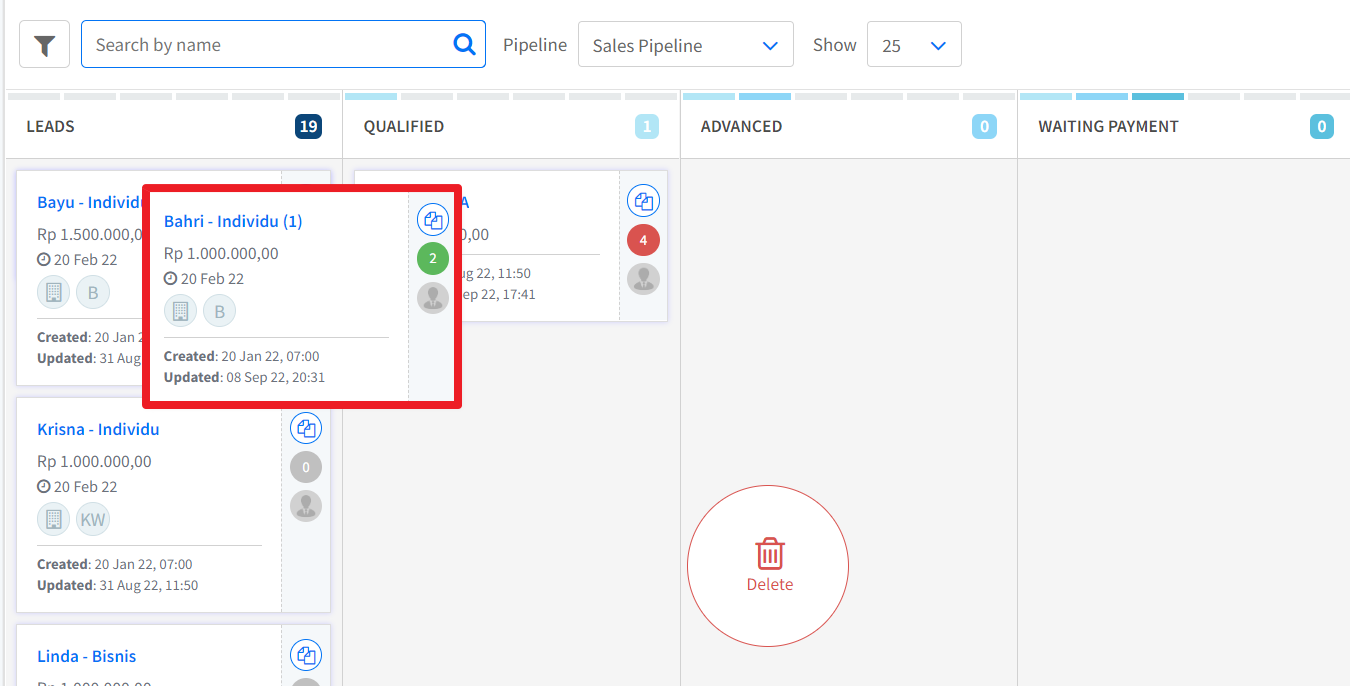Click the QUALIFIED column header
Viewport: 1350px width, 686px height.
(x=404, y=127)
